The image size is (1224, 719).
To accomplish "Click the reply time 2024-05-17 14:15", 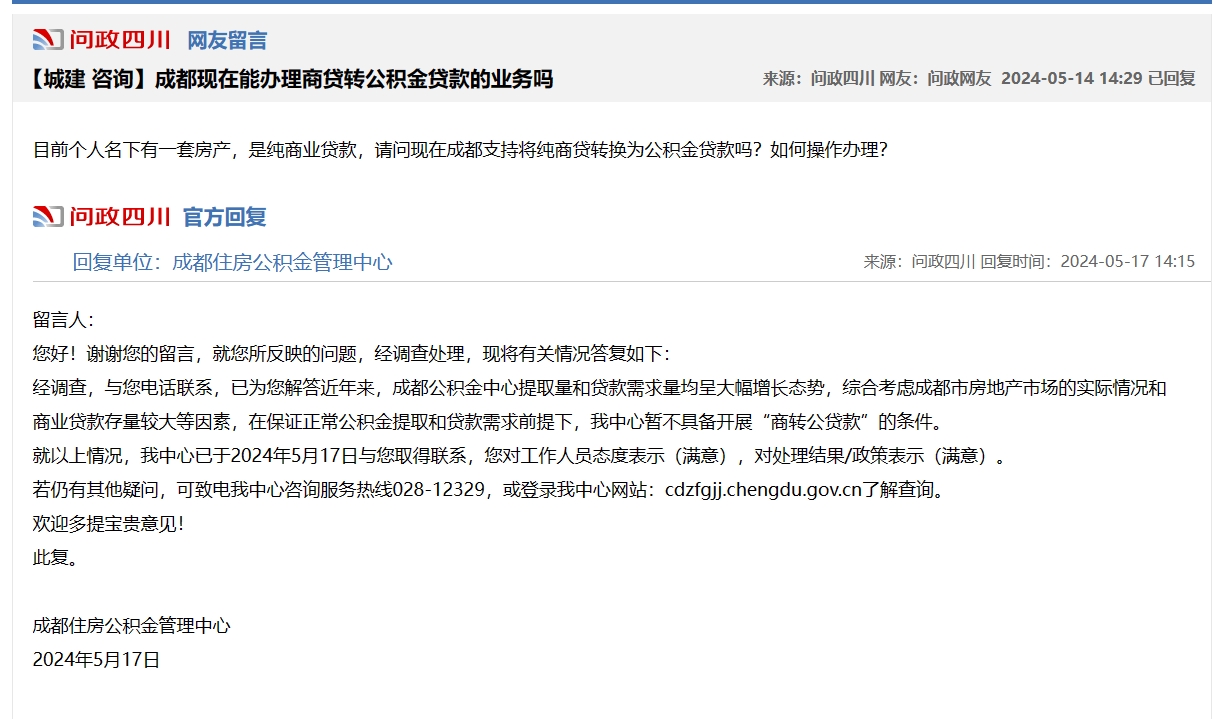I will (1128, 262).
